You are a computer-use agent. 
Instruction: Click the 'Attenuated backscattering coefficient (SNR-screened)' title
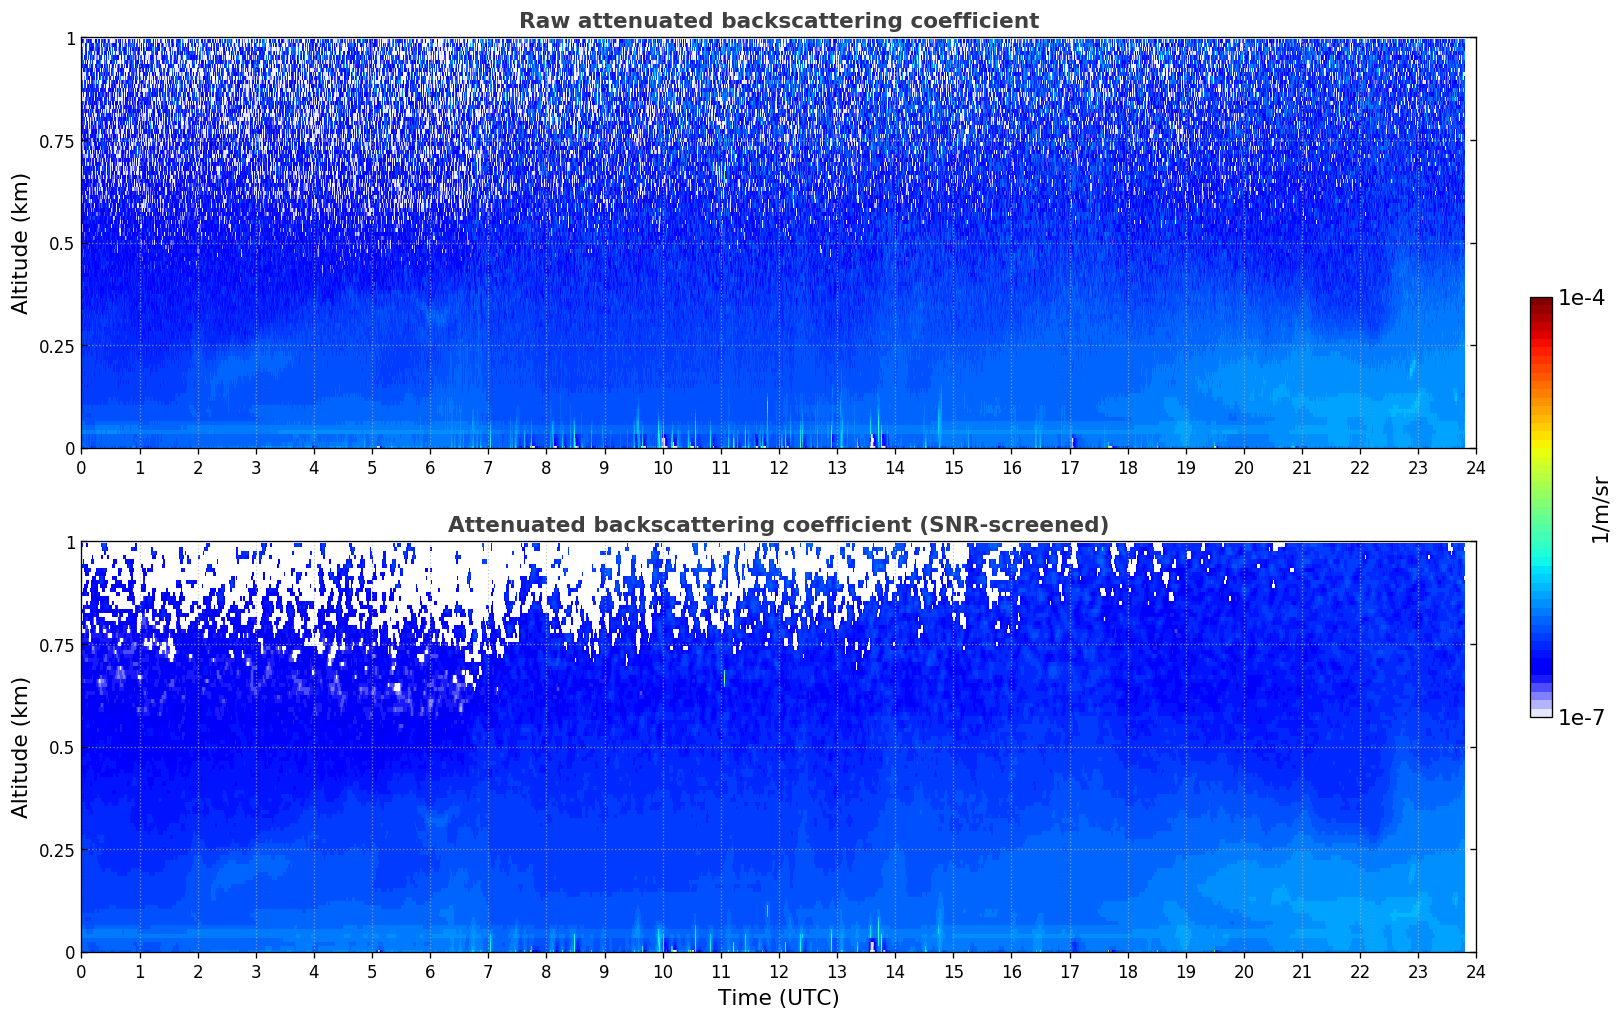778,525
